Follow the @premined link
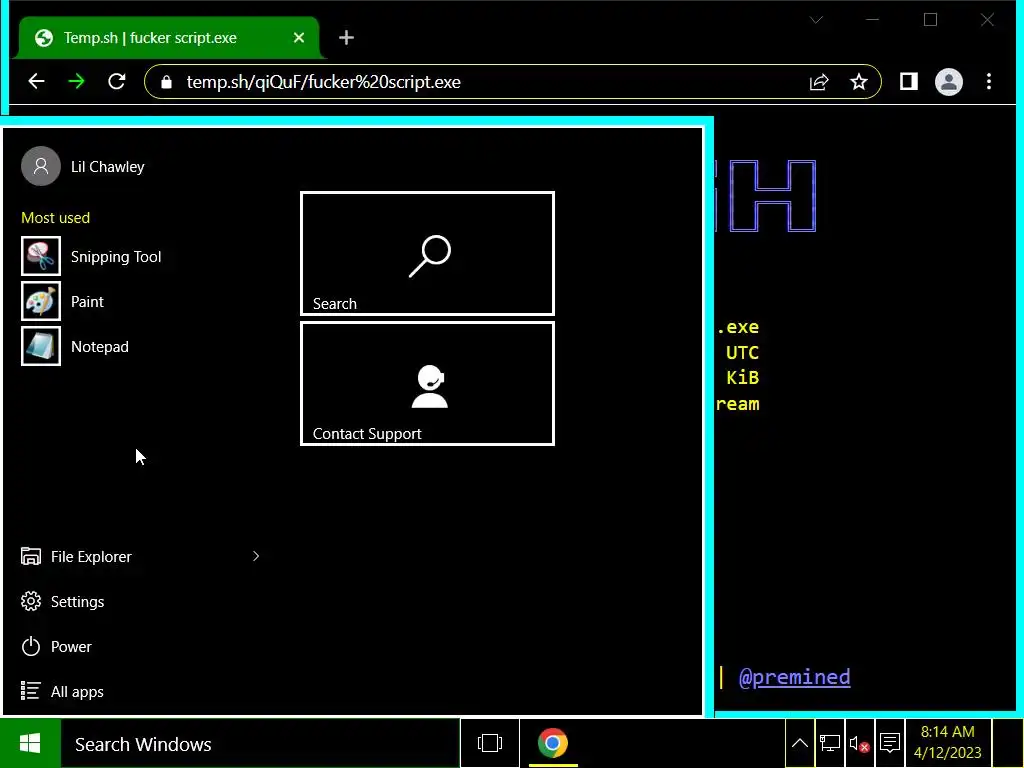Image resolution: width=1024 pixels, height=768 pixels. click(794, 677)
